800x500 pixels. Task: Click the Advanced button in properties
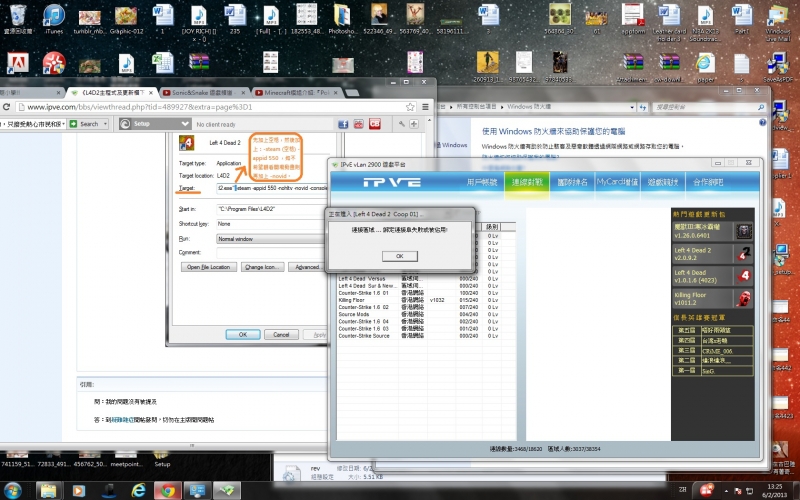coord(307,267)
